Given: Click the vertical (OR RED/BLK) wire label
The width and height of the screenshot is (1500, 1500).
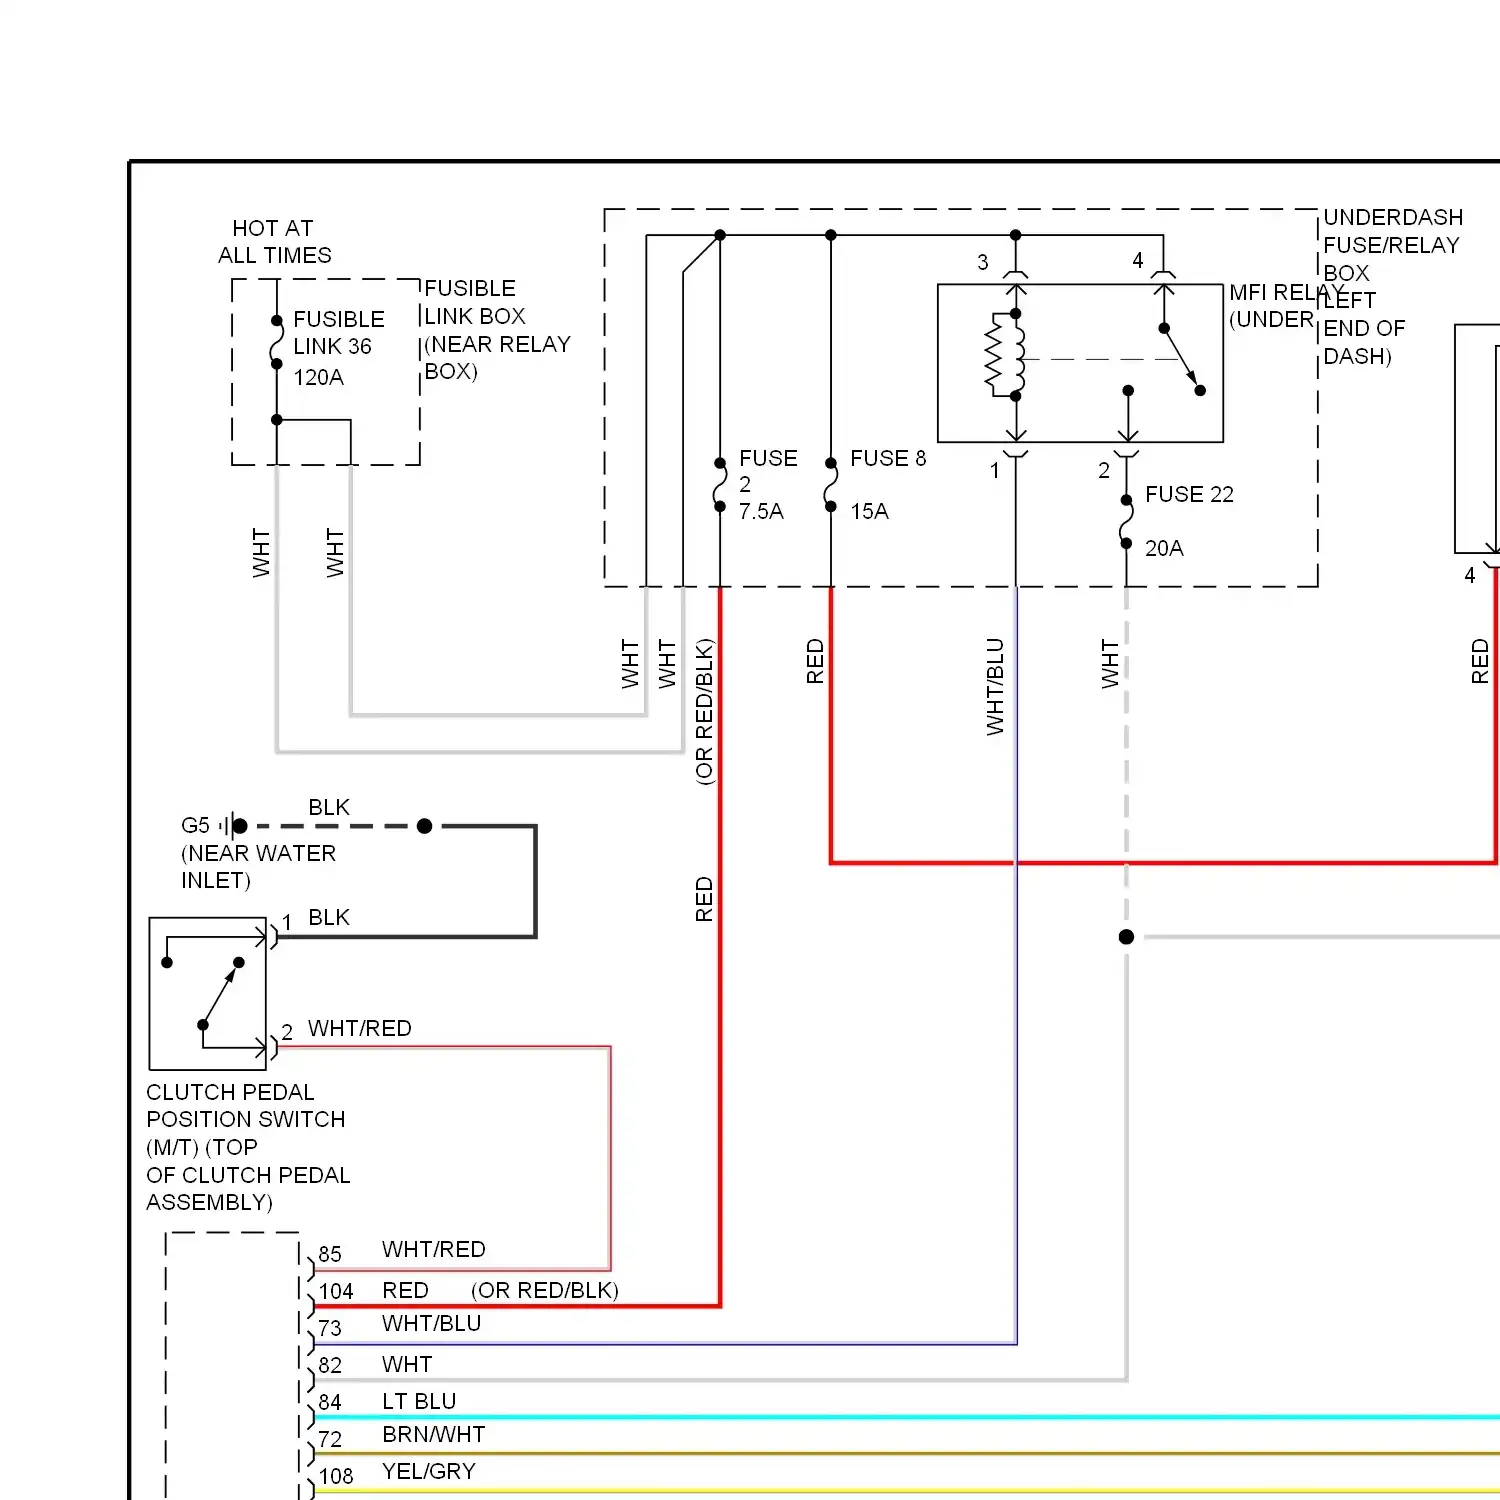Looking at the screenshot, I should tap(705, 712).
